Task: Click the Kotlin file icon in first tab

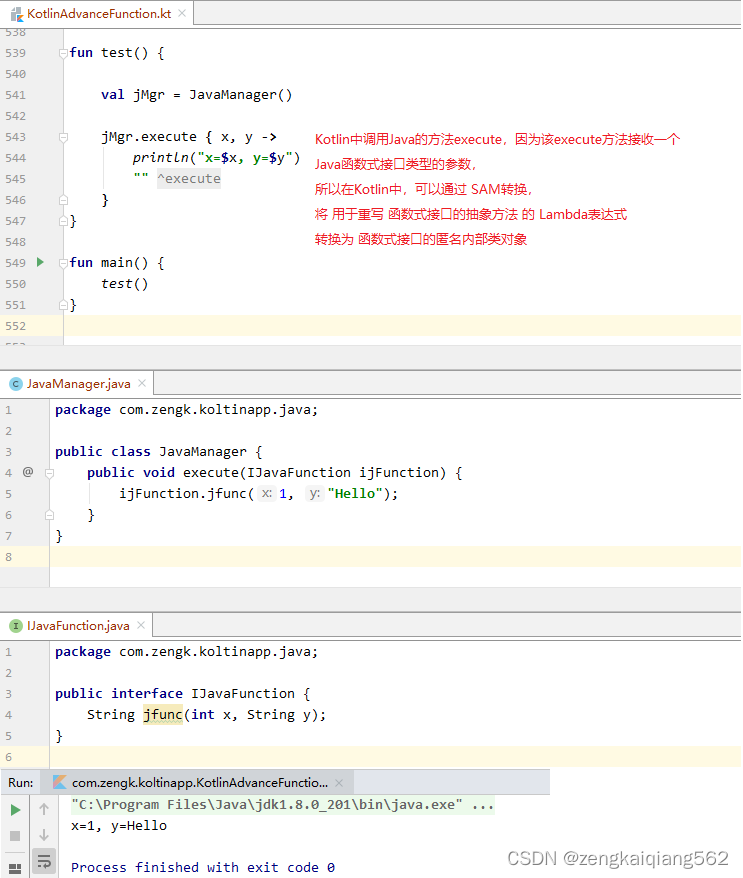Action: 17,14
